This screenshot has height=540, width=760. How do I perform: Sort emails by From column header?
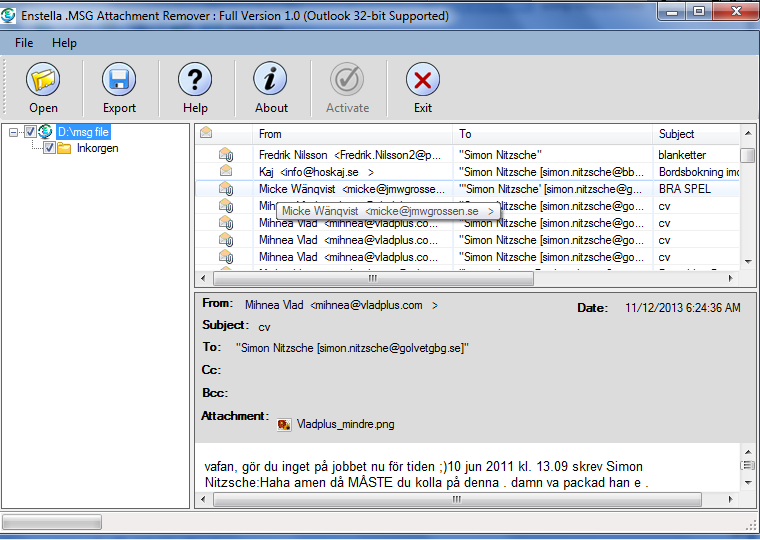270,134
